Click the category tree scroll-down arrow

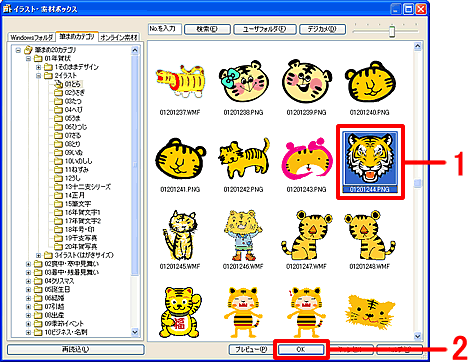pos(135,332)
